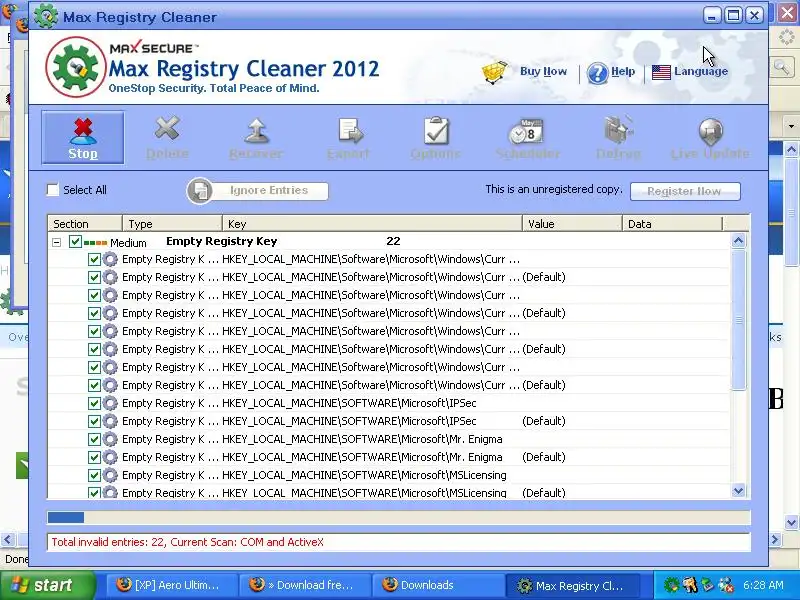Image resolution: width=800 pixels, height=600 pixels.
Task: Click the Register Now button
Action: (x=685, y=191)
